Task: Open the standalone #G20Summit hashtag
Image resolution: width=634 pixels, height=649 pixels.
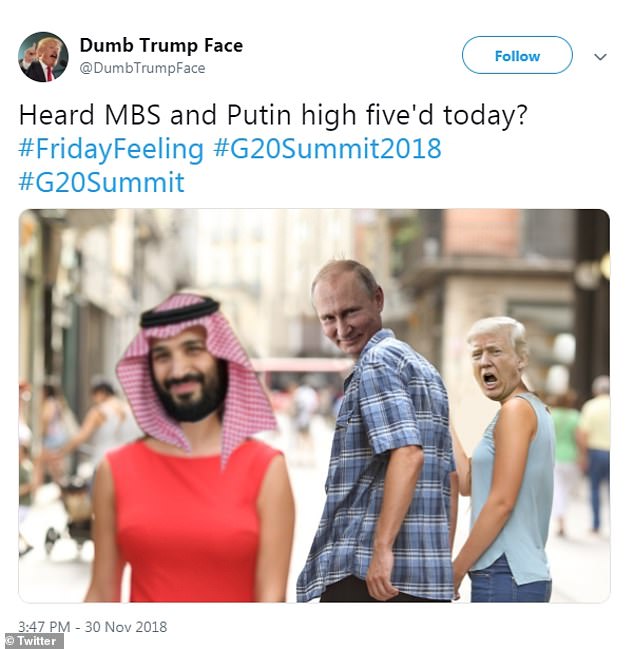Action: [x=101, y=182]
